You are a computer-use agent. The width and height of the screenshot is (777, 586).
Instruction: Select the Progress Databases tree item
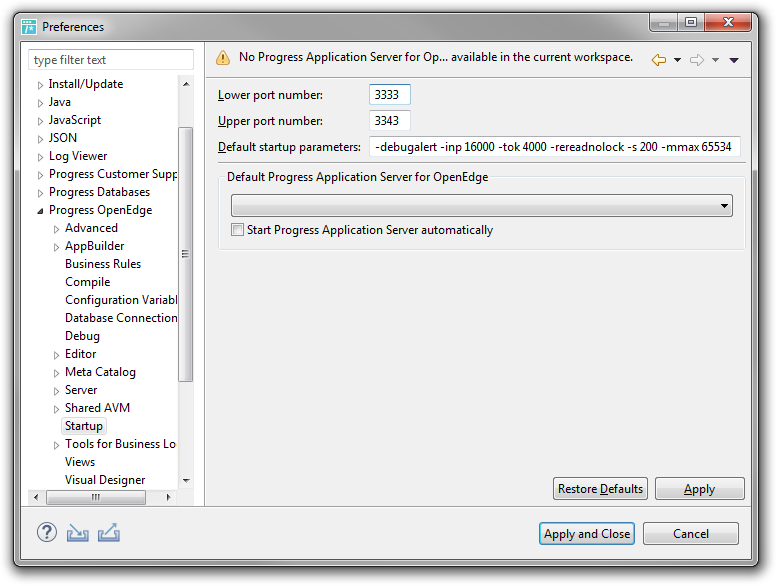pos(99,192)
